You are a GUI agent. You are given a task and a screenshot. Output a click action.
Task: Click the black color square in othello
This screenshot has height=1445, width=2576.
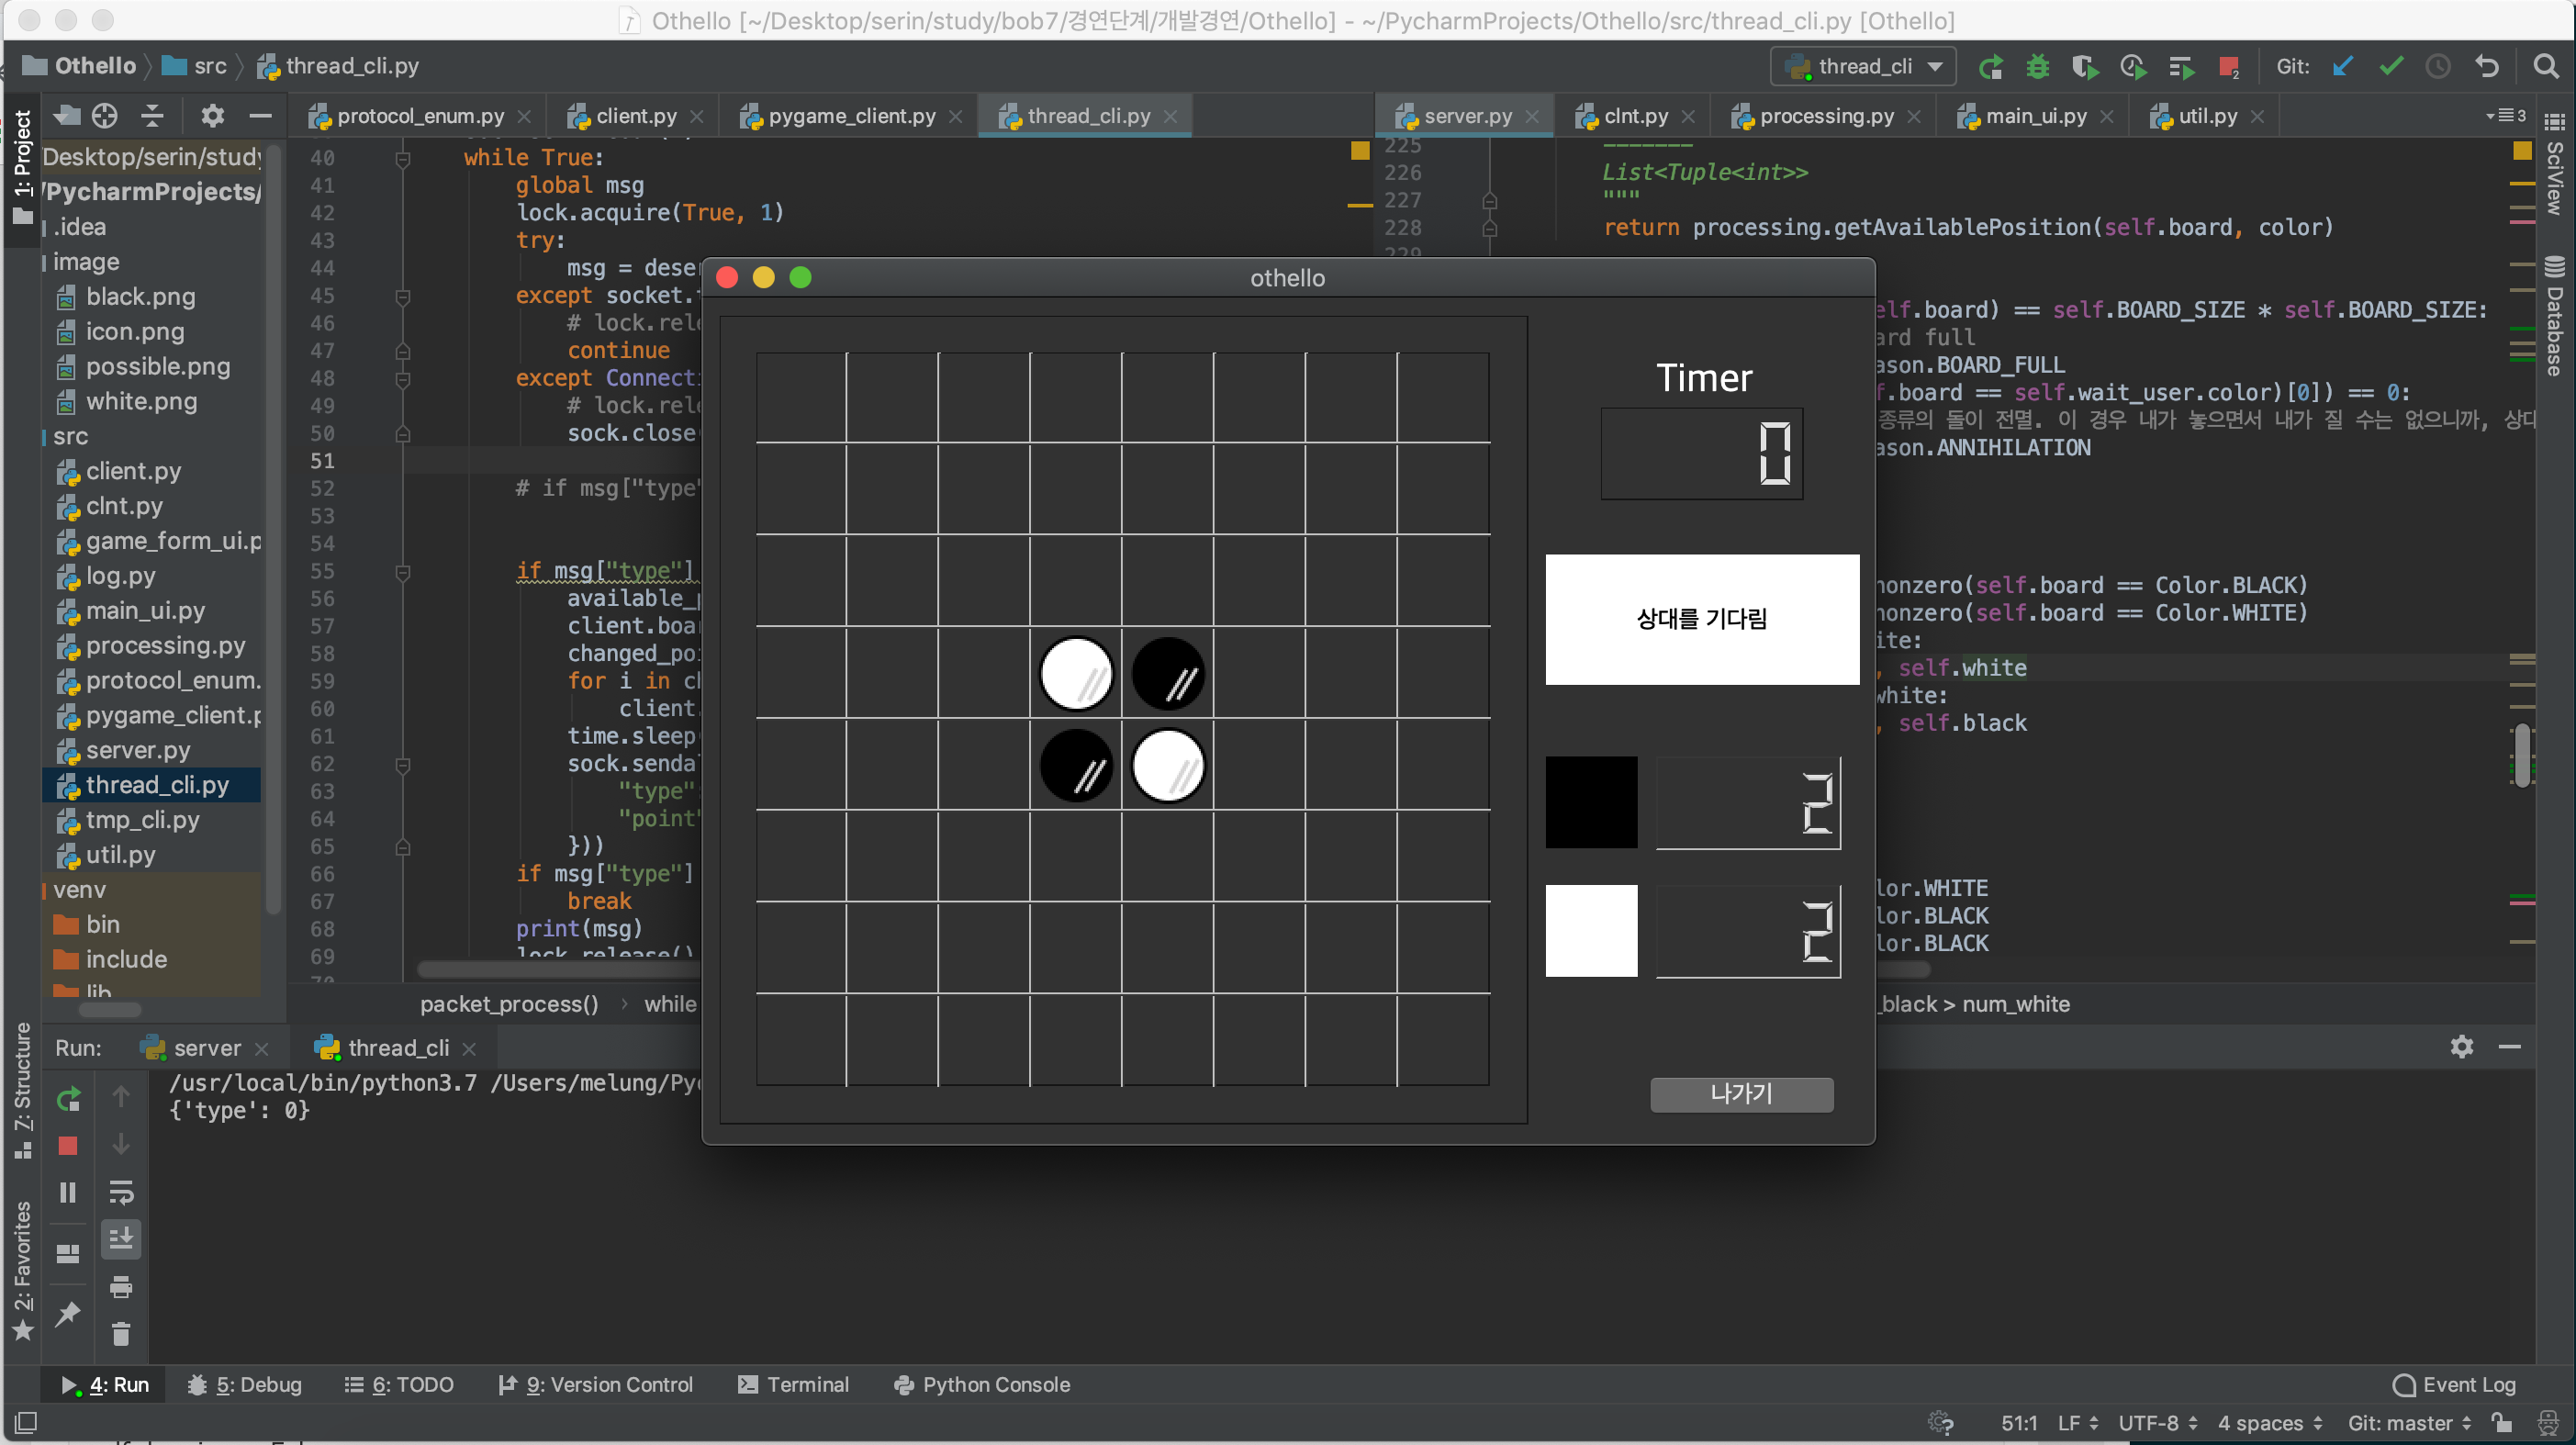(1591, 802)
